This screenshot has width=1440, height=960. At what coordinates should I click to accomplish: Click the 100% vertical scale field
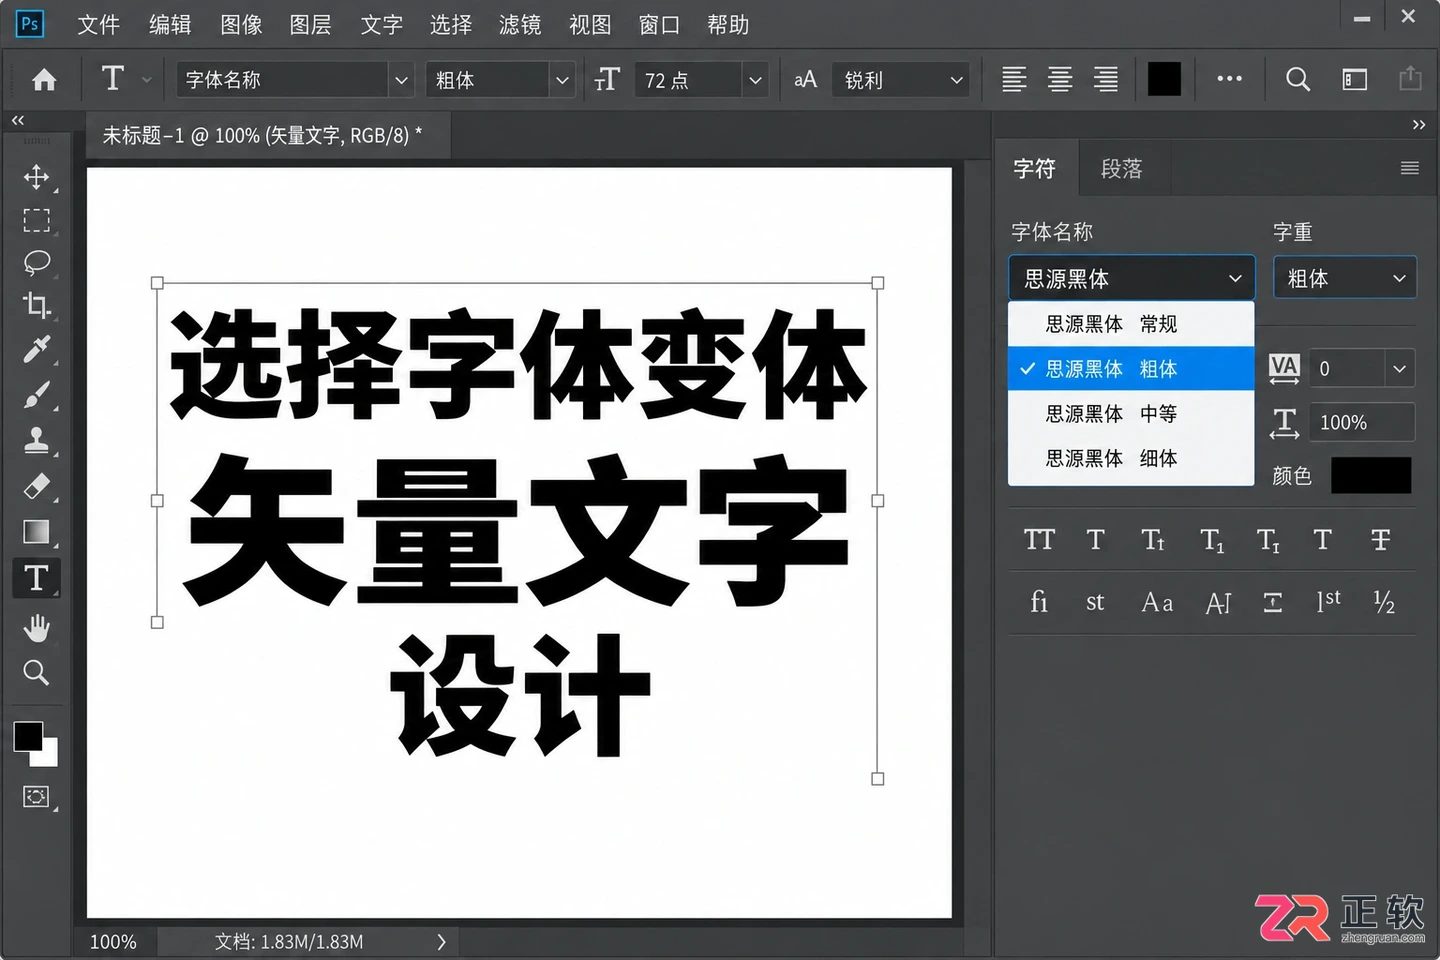coord(1364,422)
